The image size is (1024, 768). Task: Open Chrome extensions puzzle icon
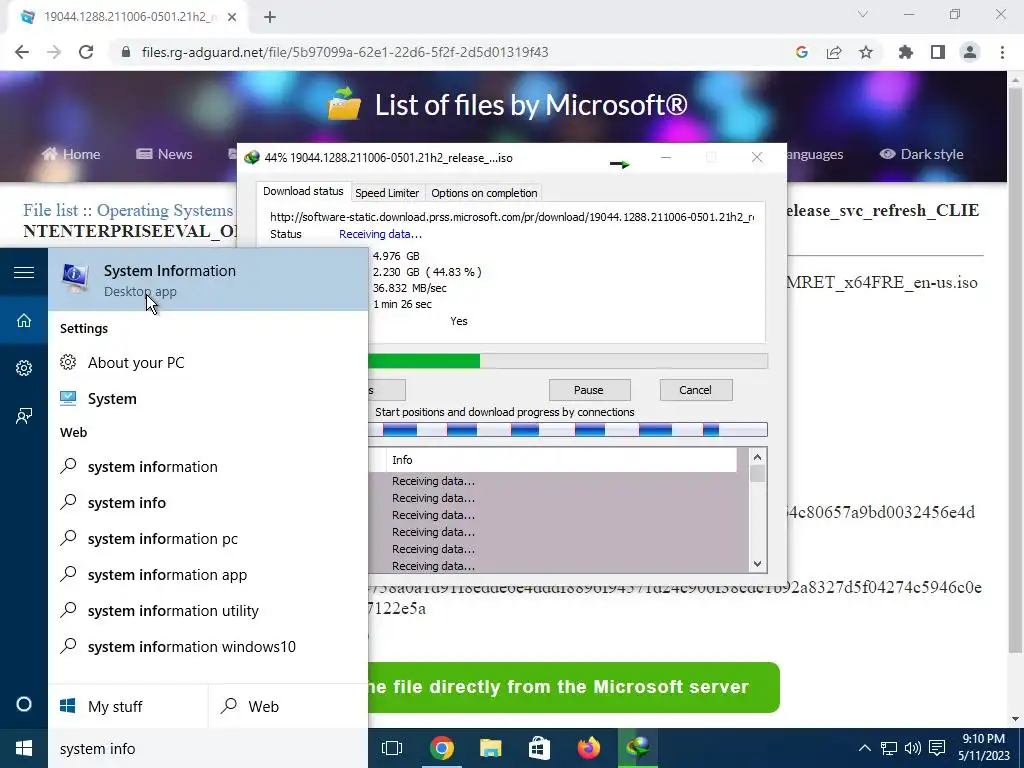(x=906, y=52)
